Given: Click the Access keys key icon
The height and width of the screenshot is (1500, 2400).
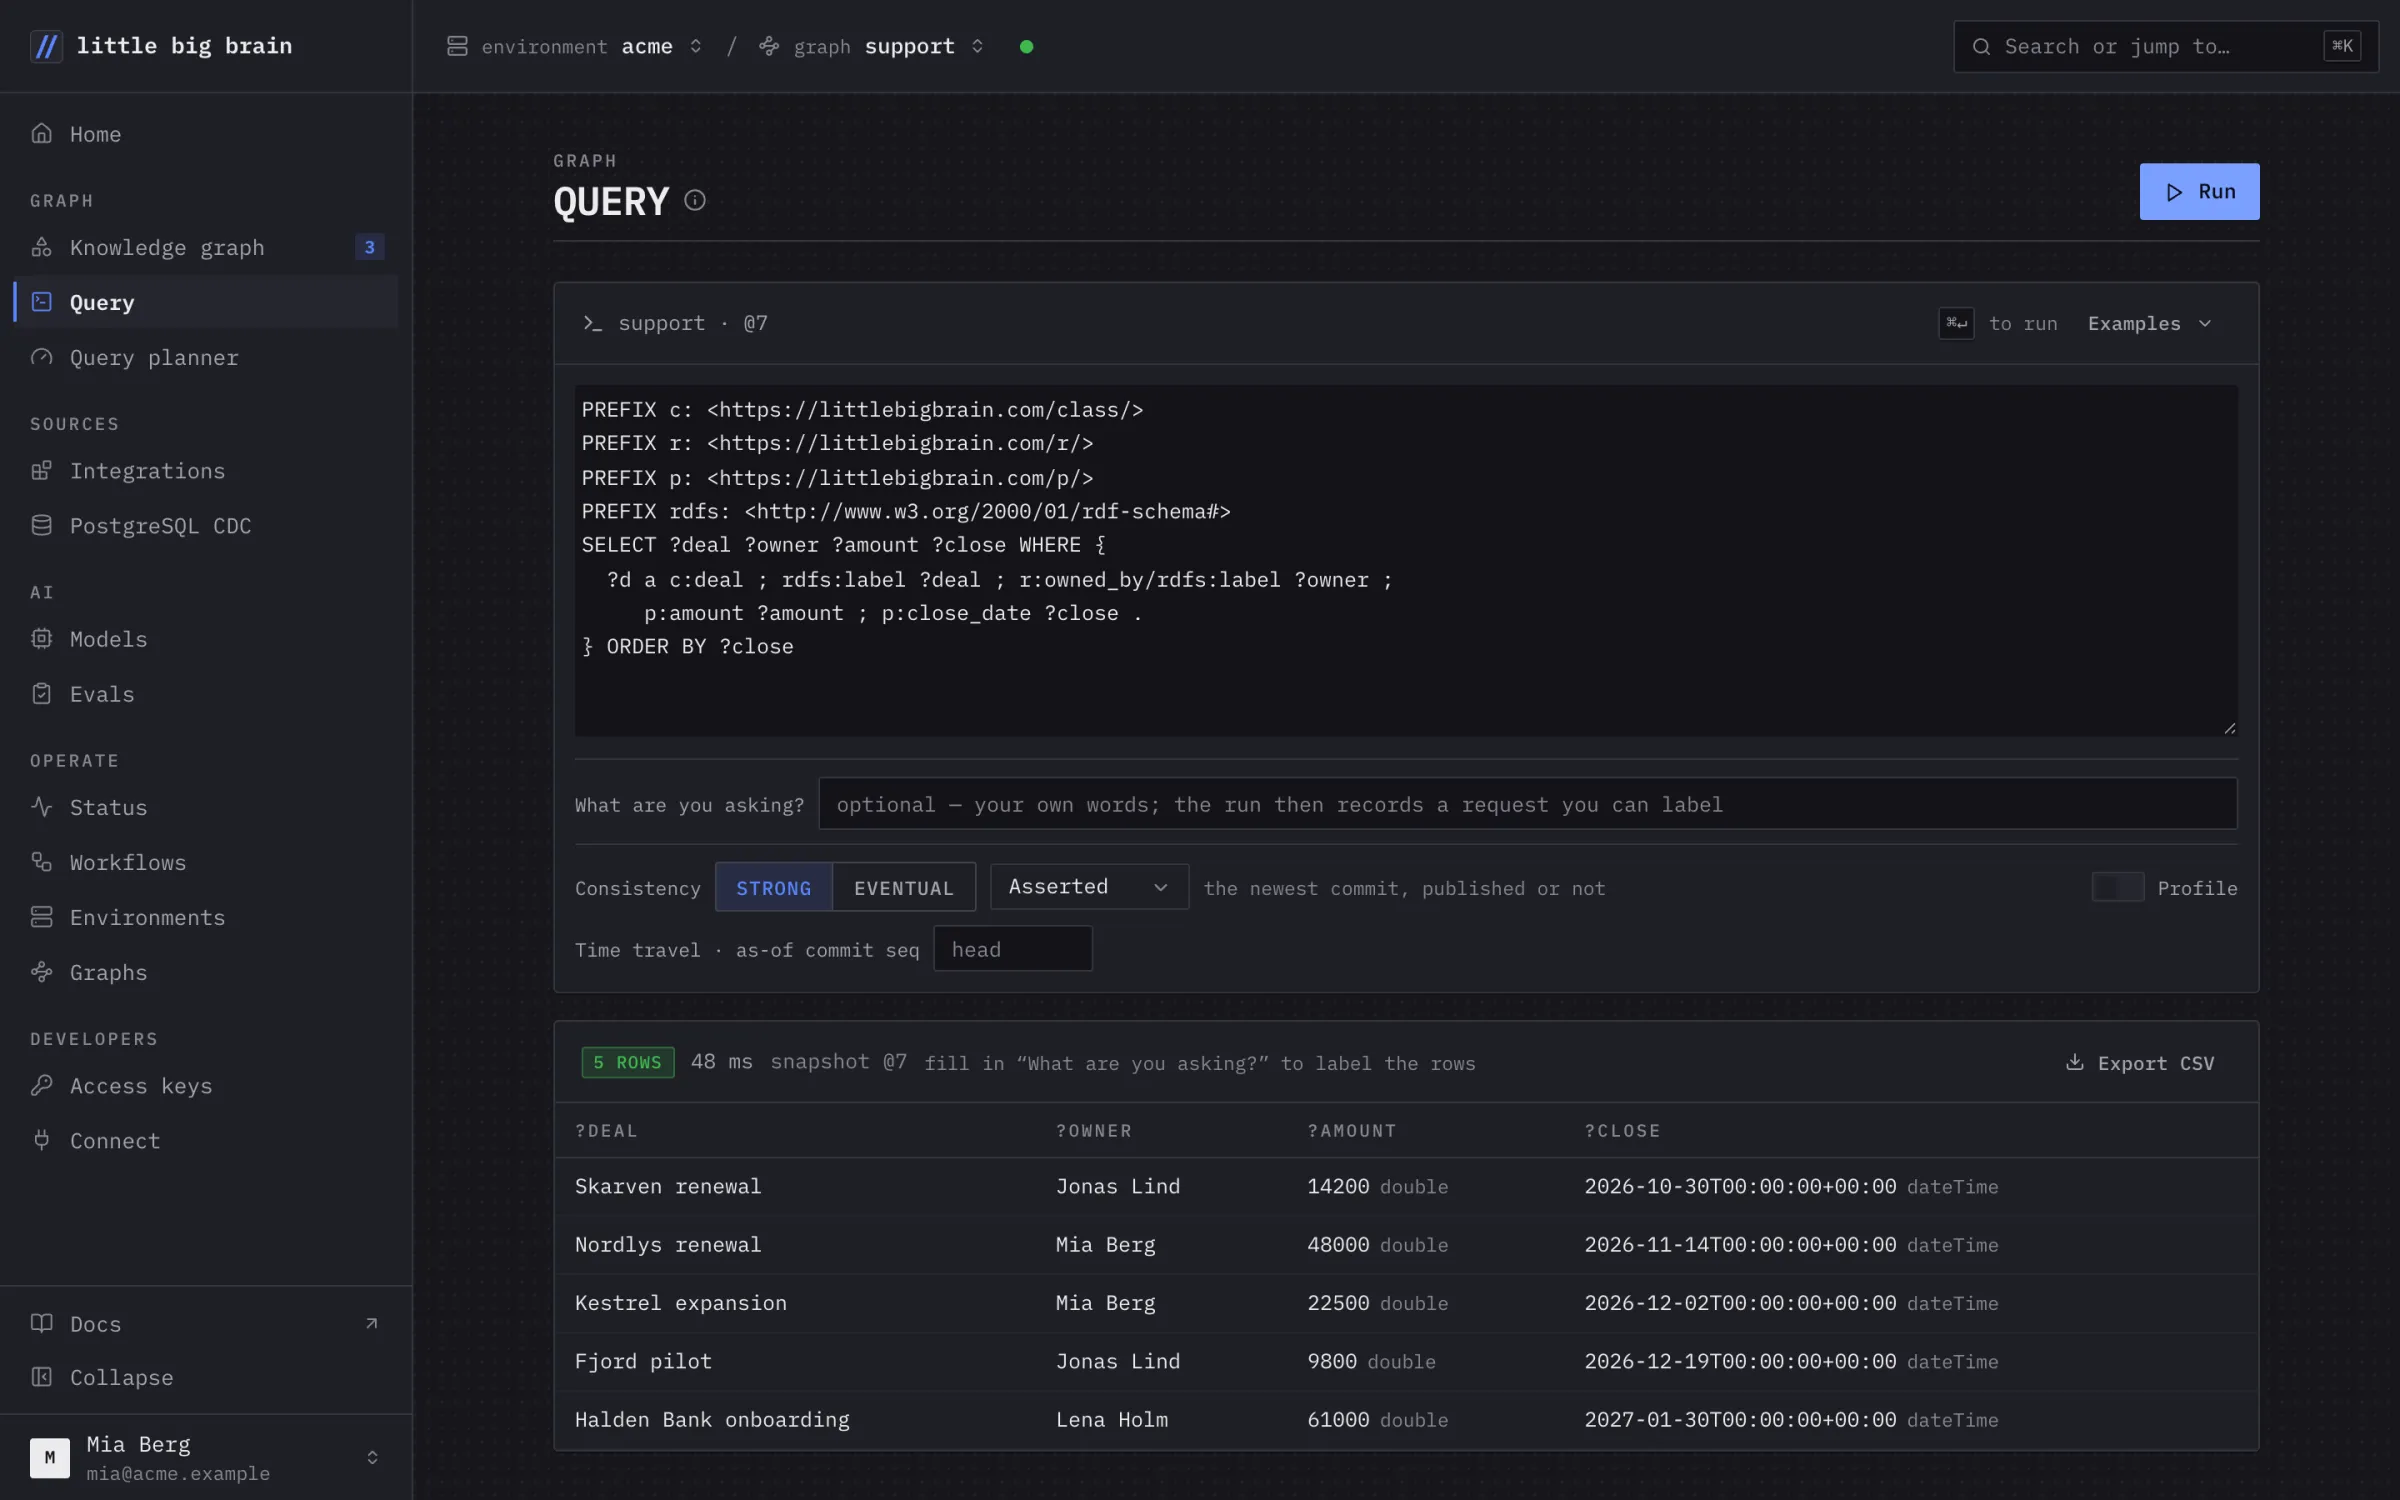Looking at the screenshot, I should pos(41,1085).
